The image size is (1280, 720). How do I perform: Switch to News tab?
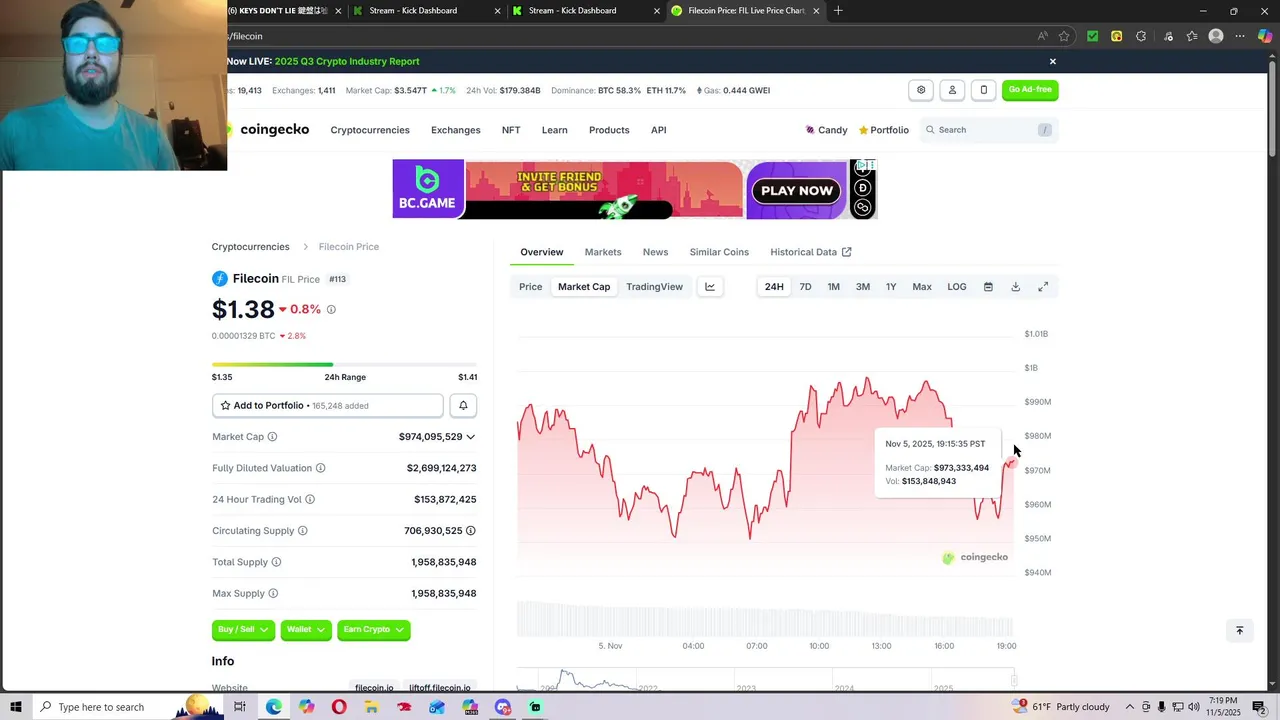[x=655, y=252]
